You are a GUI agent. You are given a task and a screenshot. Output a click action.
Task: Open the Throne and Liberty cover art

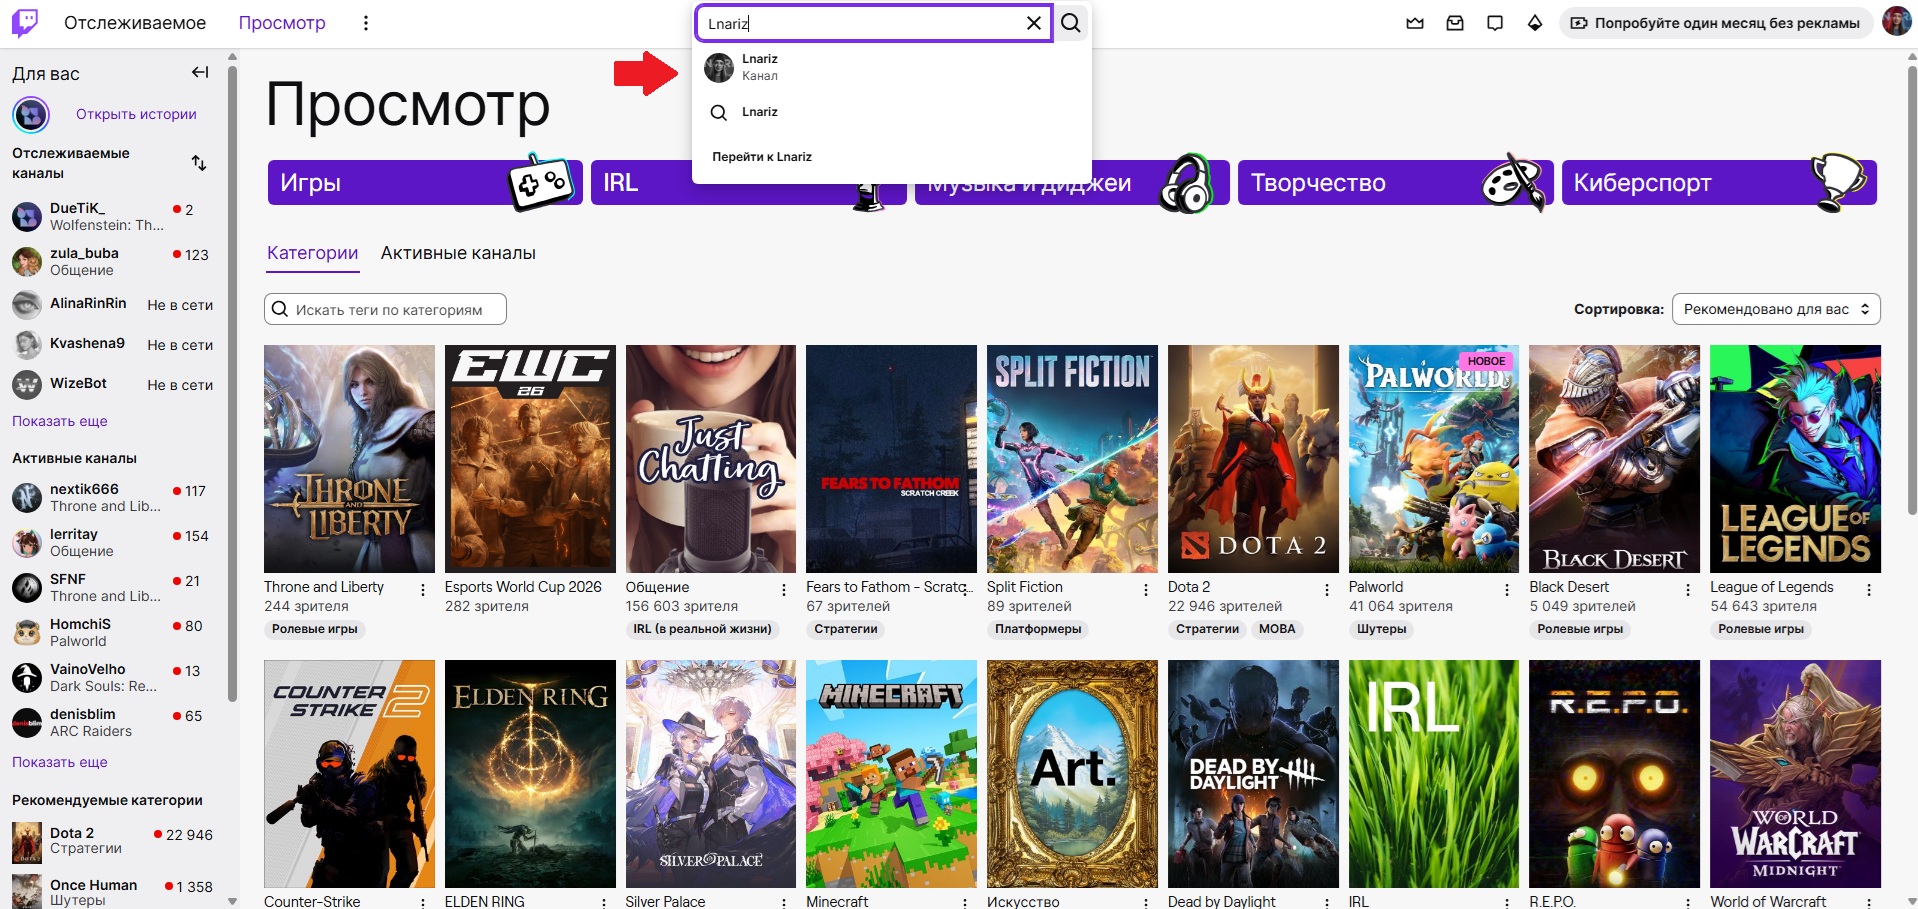349,459
